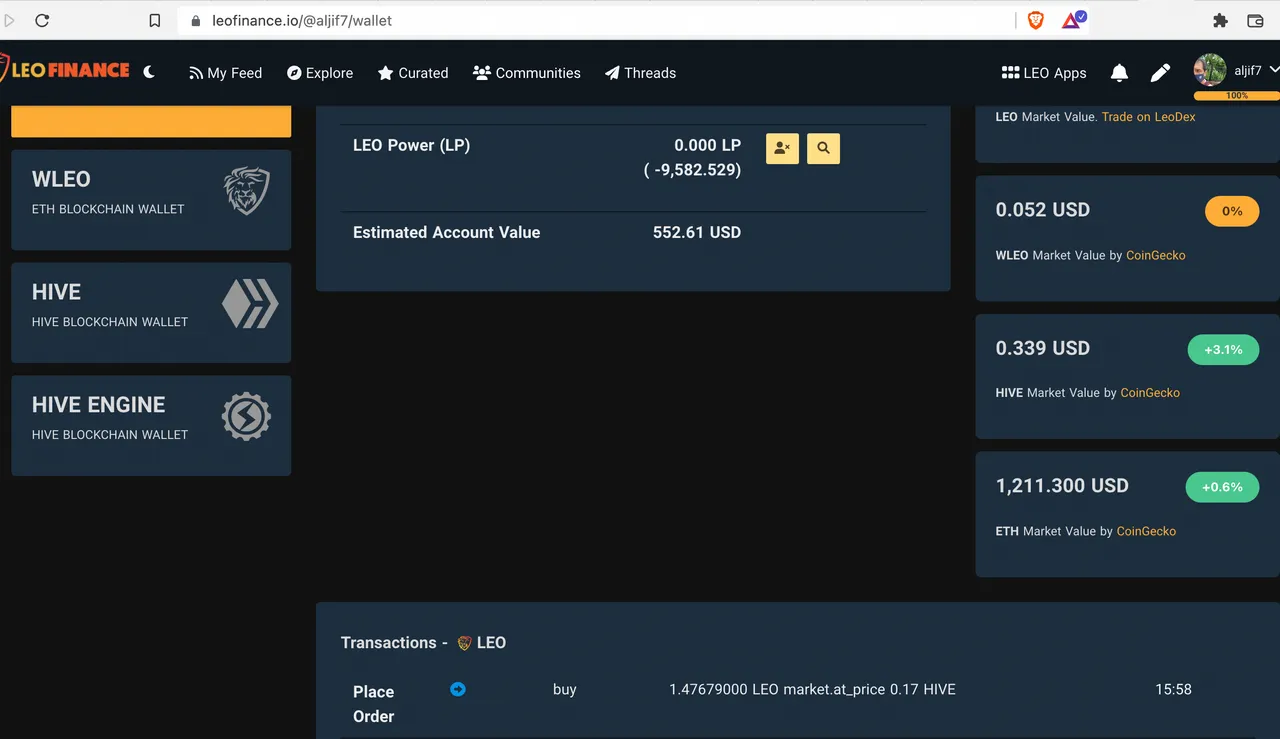The image size is (1280, 739).
Task: Select the LEO Power (LP) label
Action: tap(411, 145)
